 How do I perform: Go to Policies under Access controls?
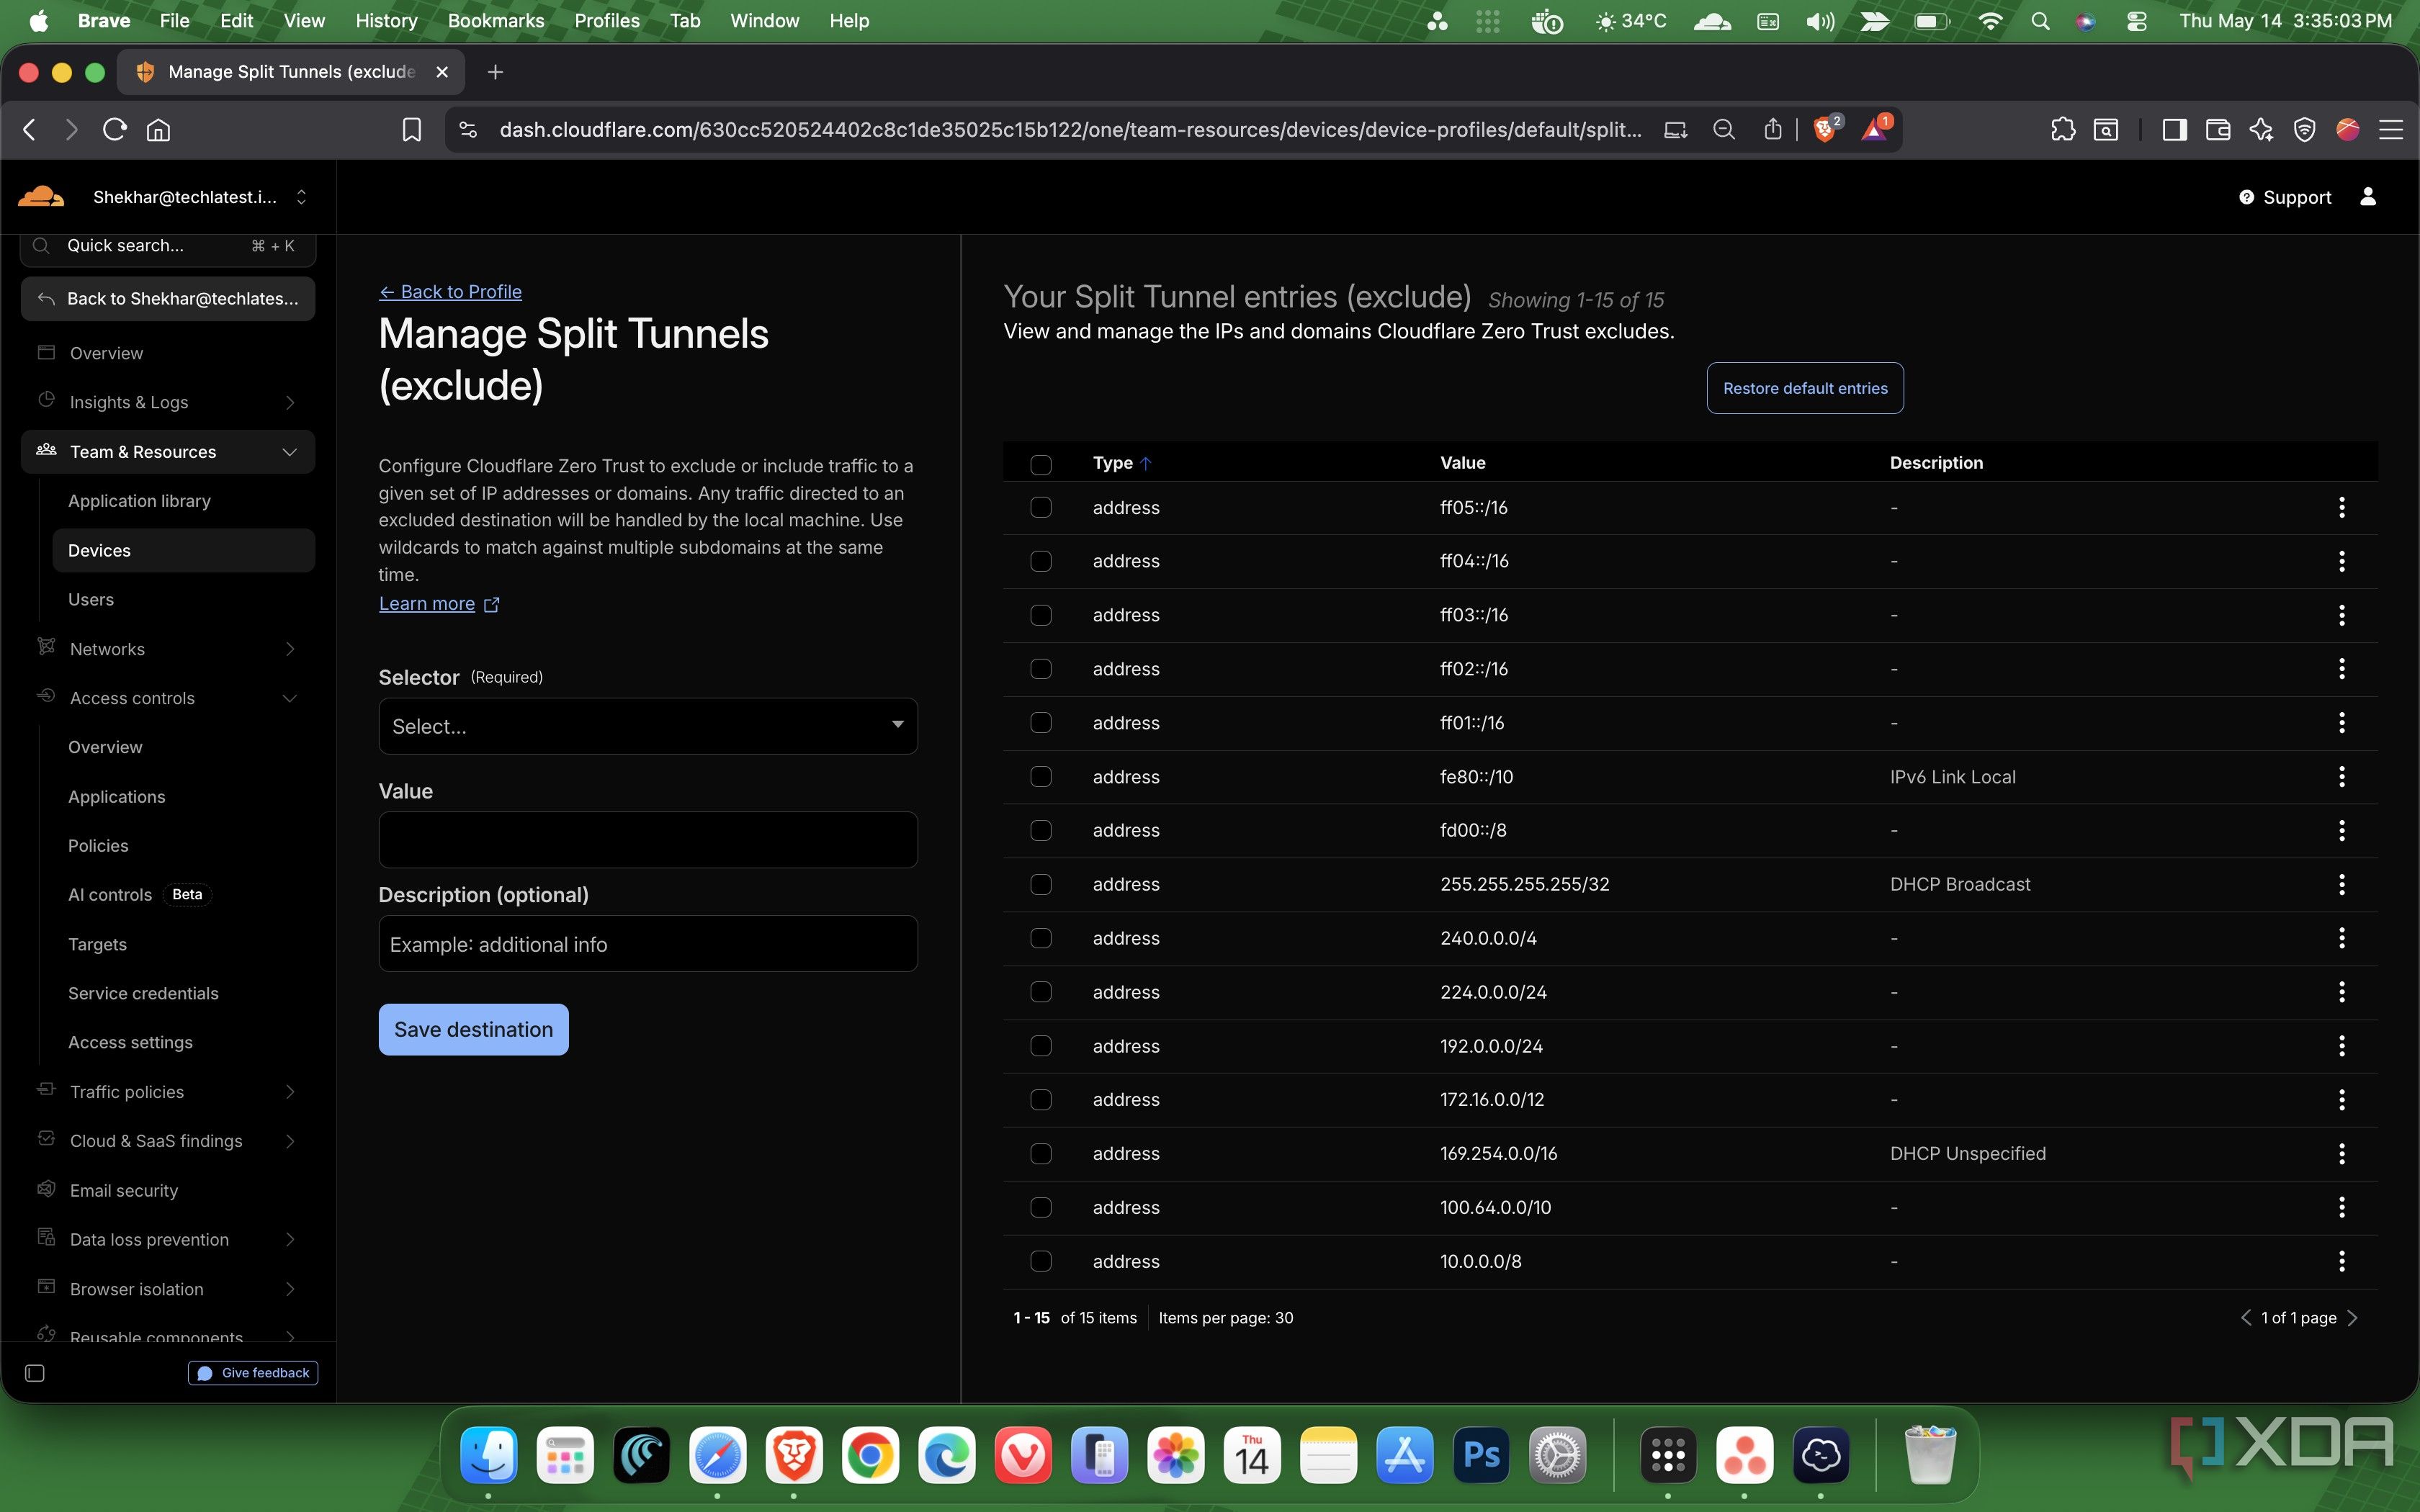(98, 846)
